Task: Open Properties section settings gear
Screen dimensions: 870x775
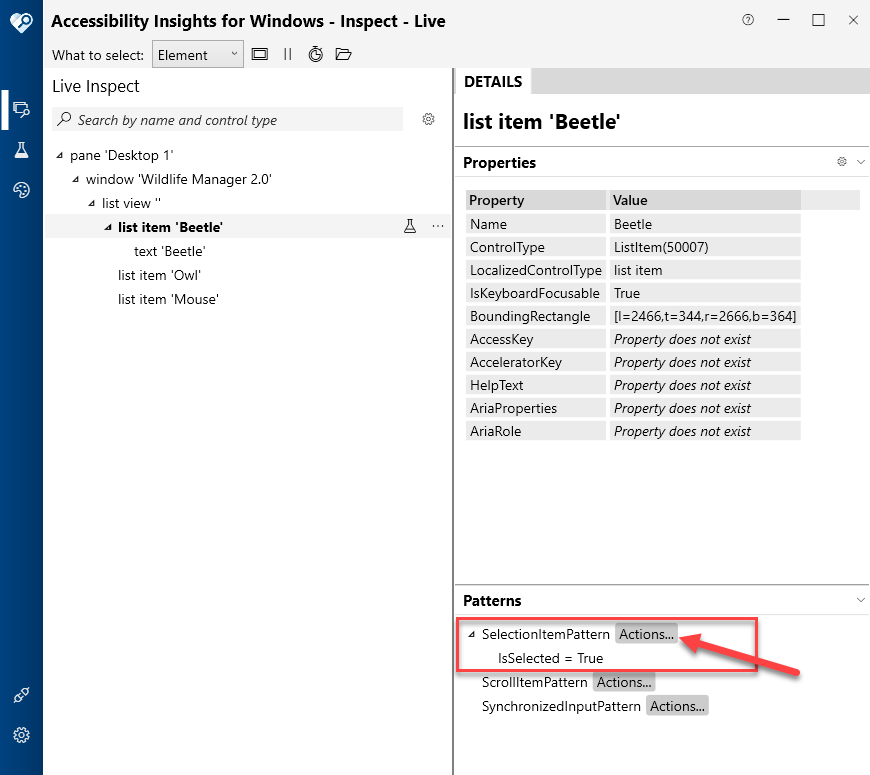Action: click(842, 161)
